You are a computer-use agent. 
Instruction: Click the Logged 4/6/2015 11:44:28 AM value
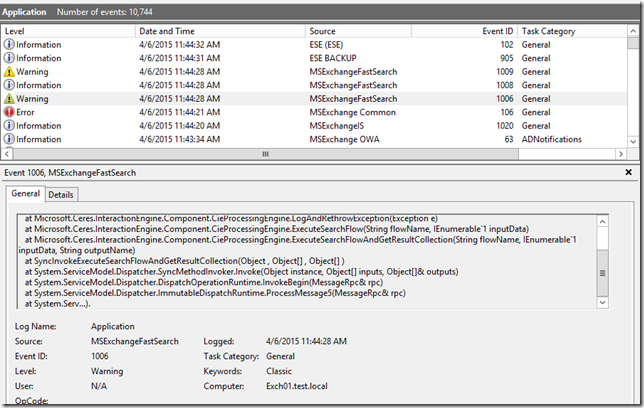point(306,341)
